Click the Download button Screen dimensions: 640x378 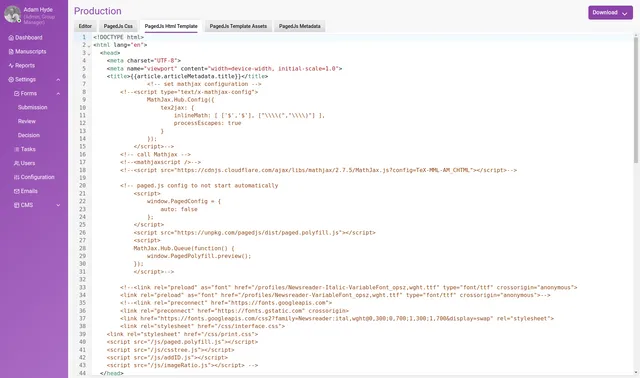pyautogui.click(x=610, y=13)
